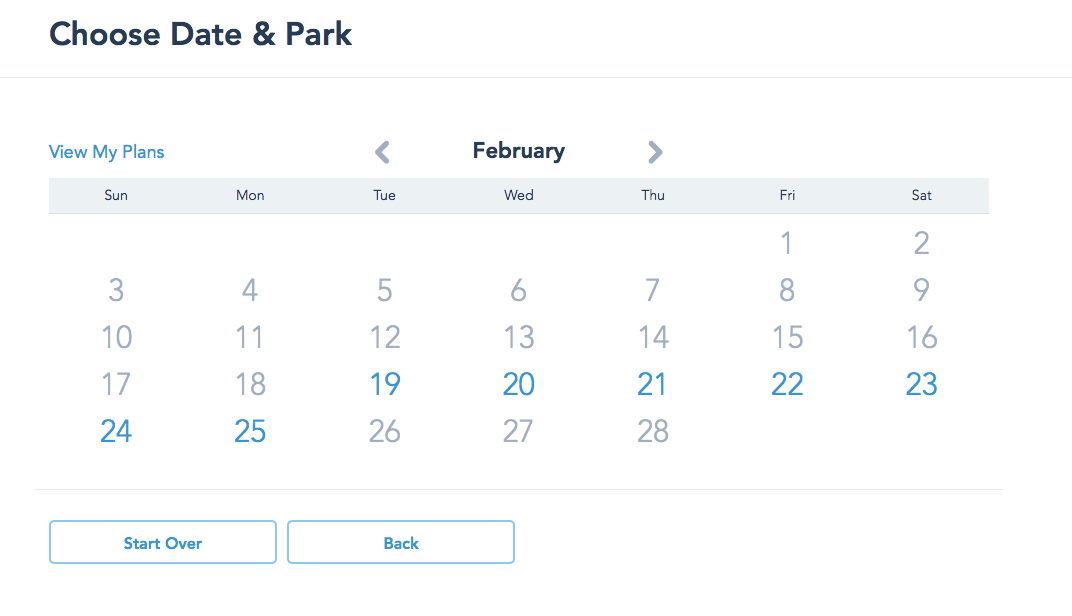
Task: Choose Saturday February 23
Action: pyautogui.click(x=921, y=384)
